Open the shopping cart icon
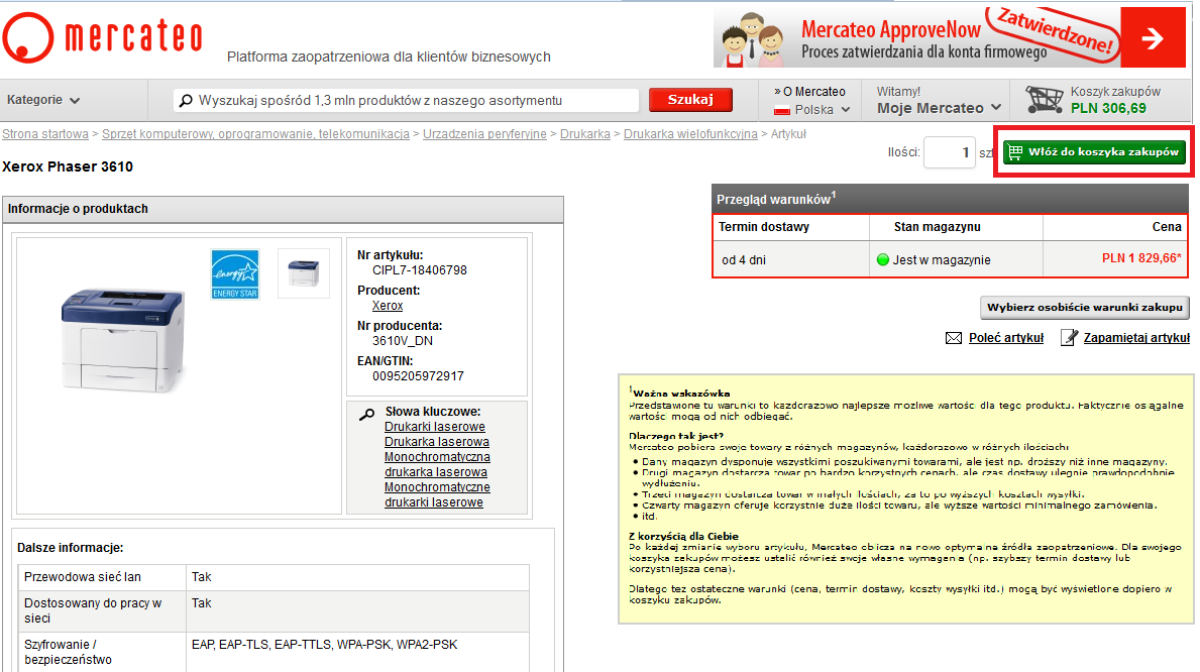 click(x=1045, y=99)
